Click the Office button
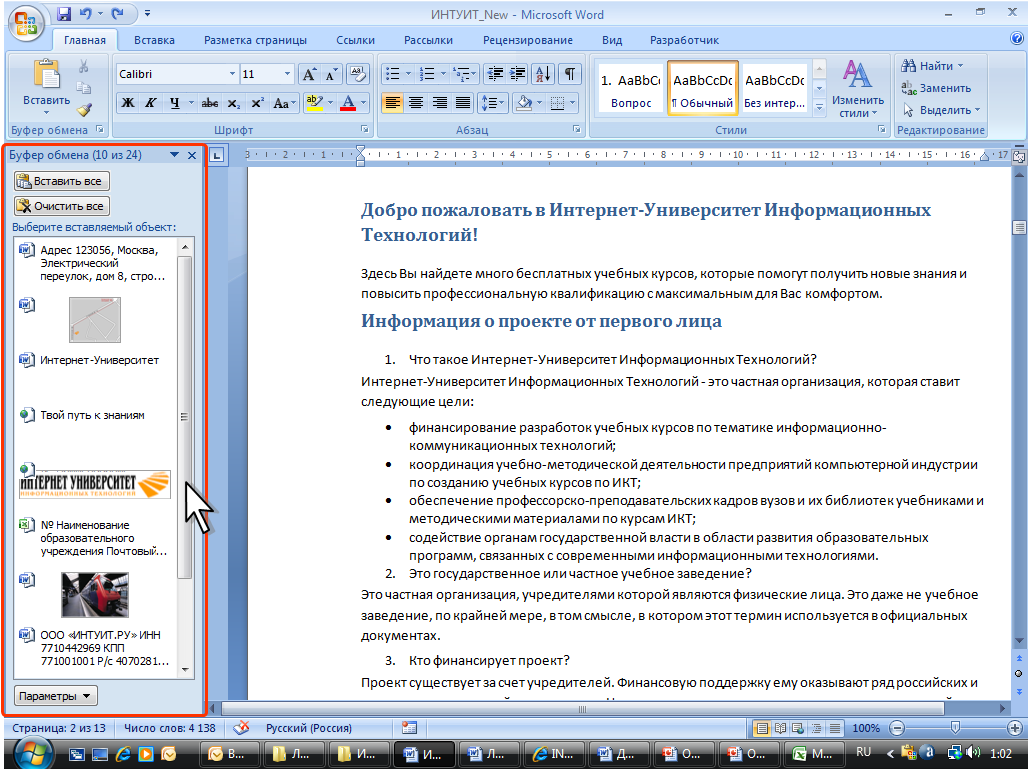Image resolution: width=1029 pixels, height=770 pixels. [26, 23]
